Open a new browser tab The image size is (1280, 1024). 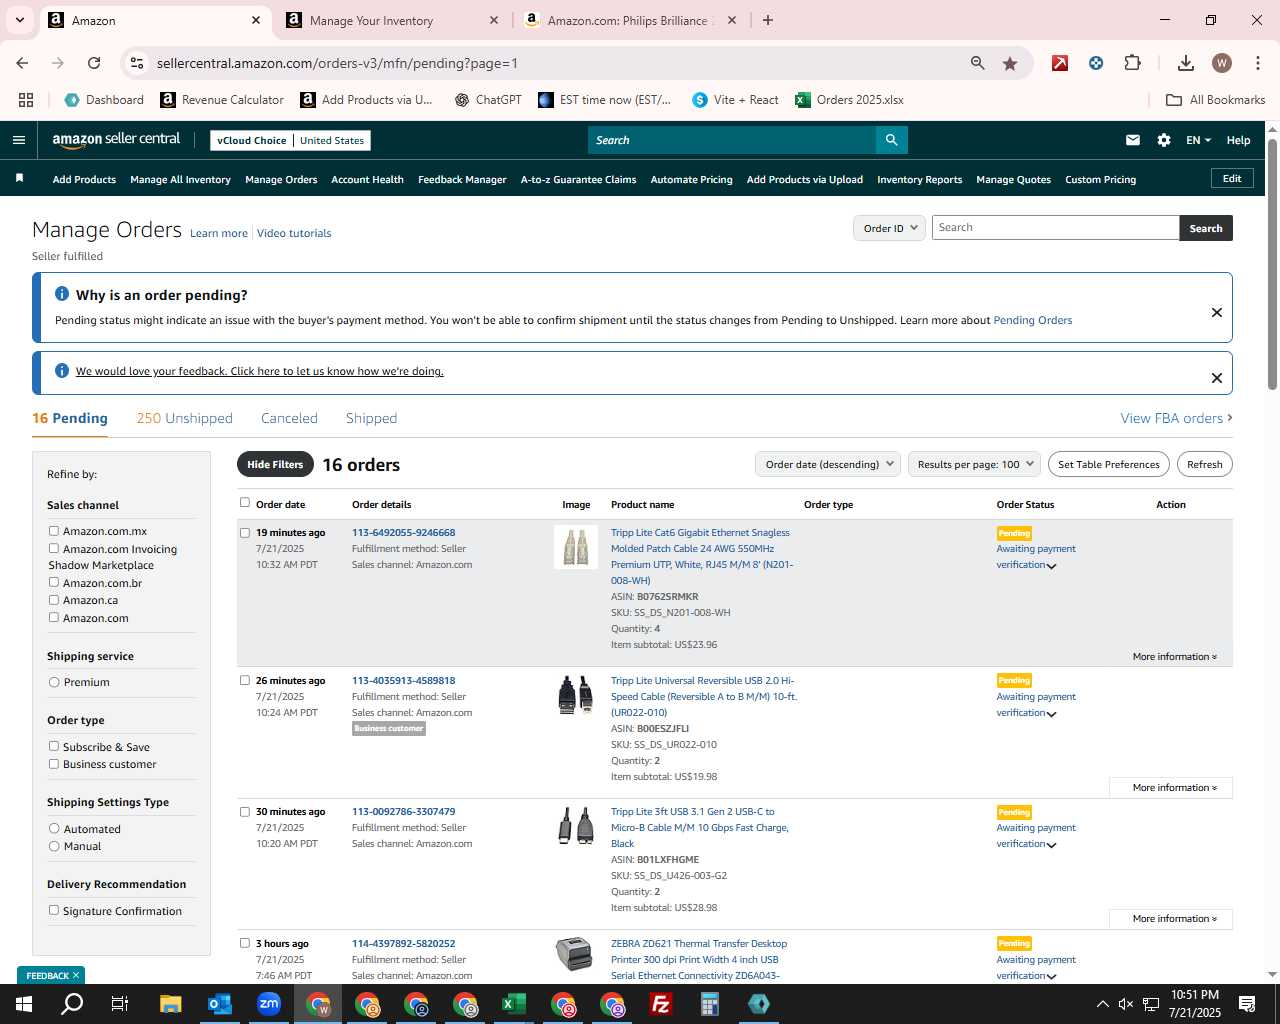pos(768,20)
